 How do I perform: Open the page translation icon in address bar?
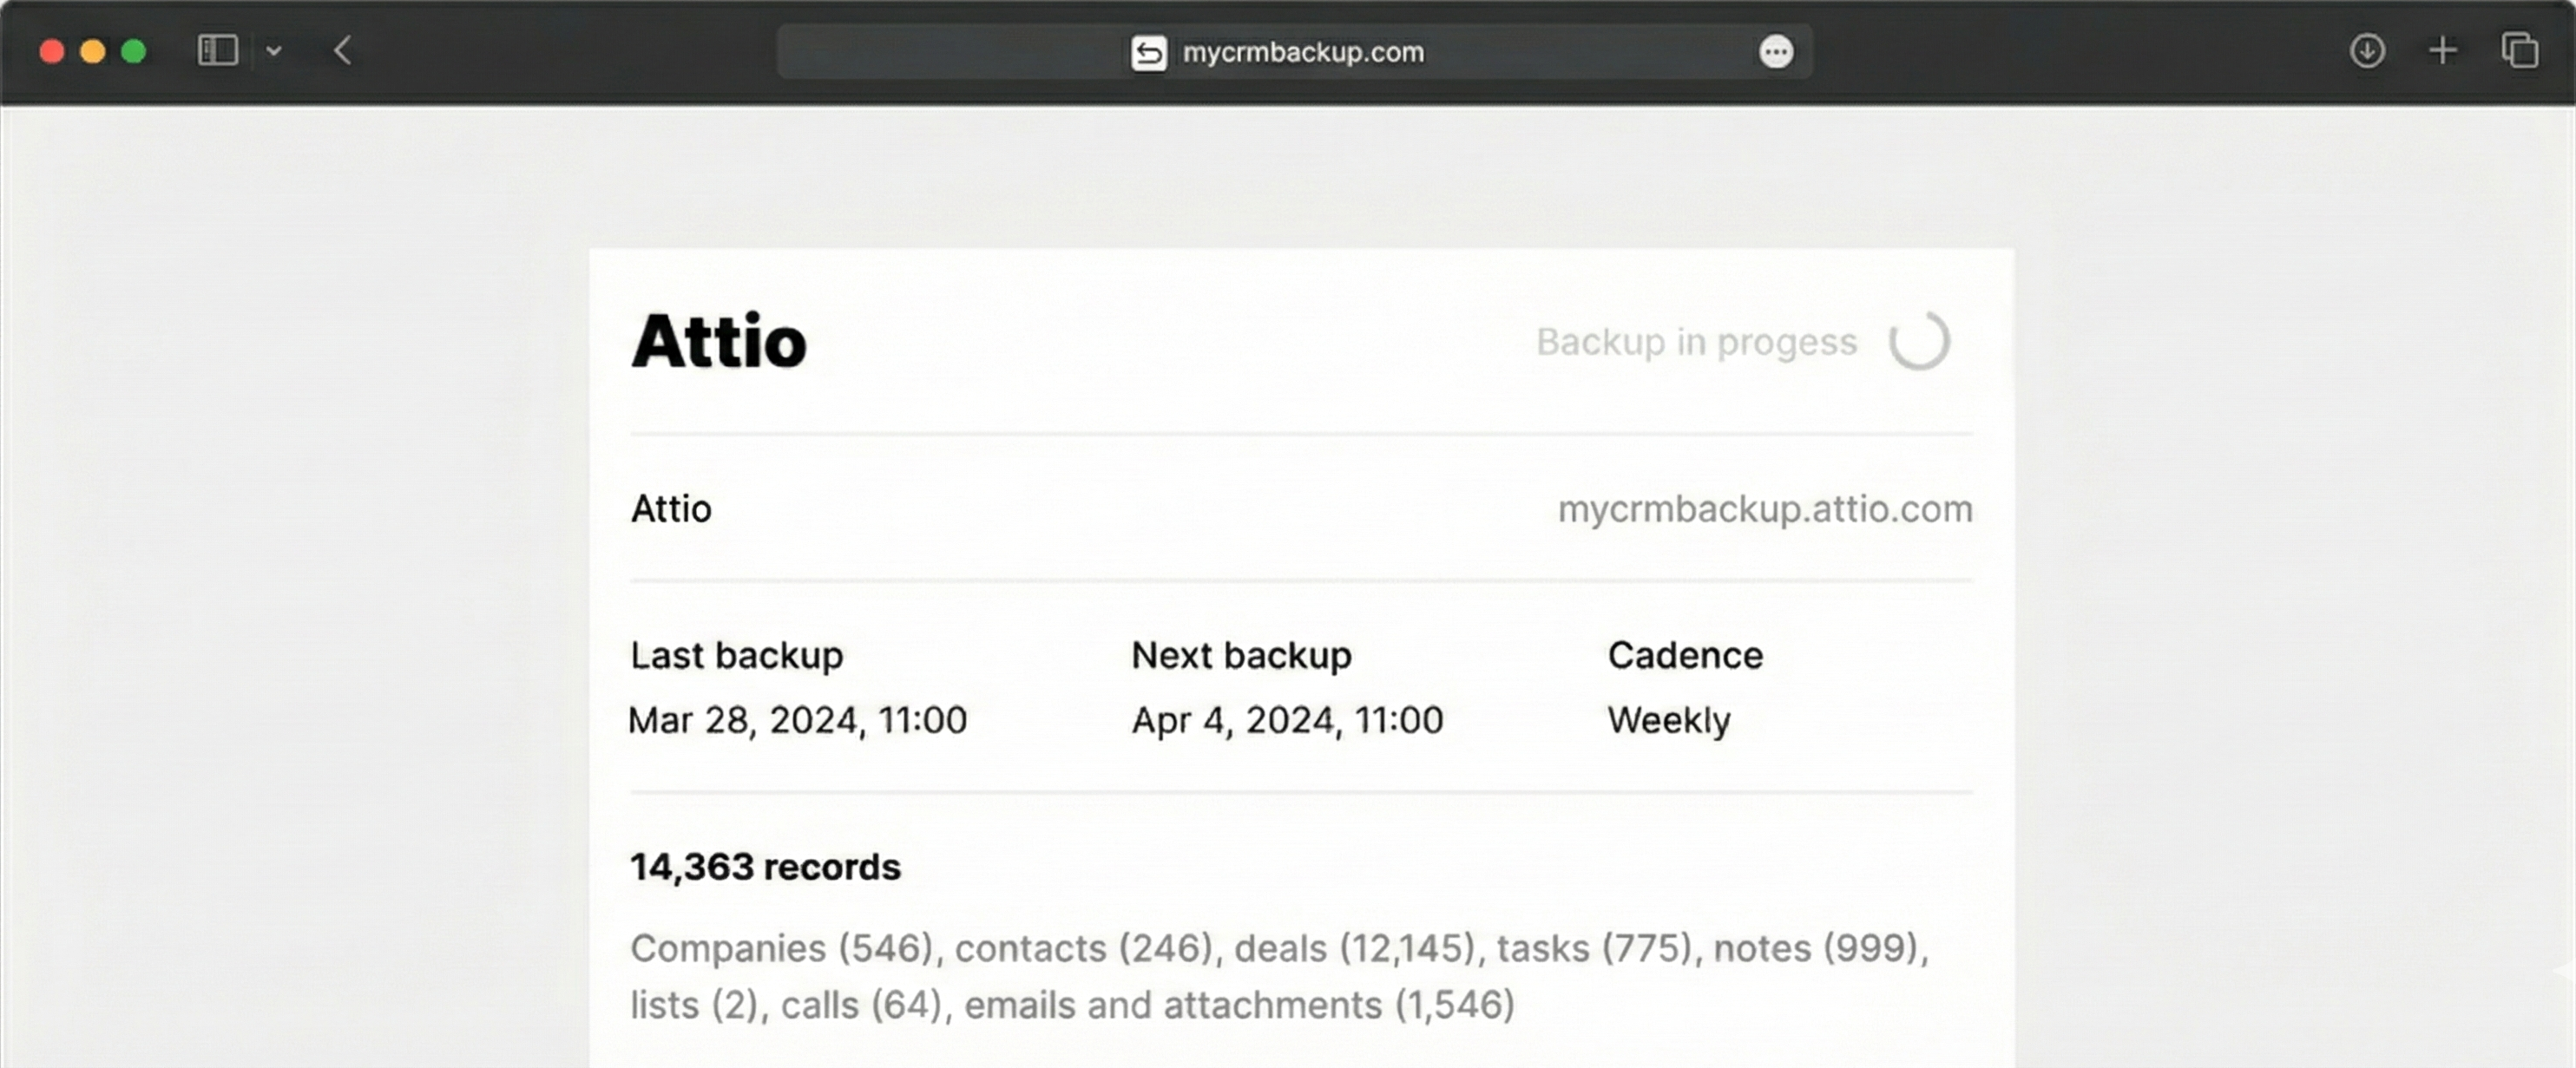coord(1148,52)
